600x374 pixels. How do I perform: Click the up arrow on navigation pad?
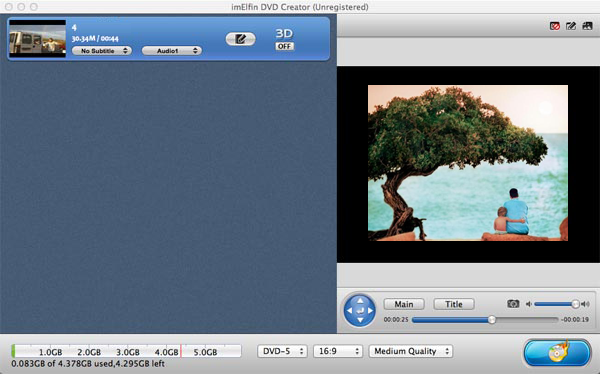pyautogui.click(x=360, y=301)
